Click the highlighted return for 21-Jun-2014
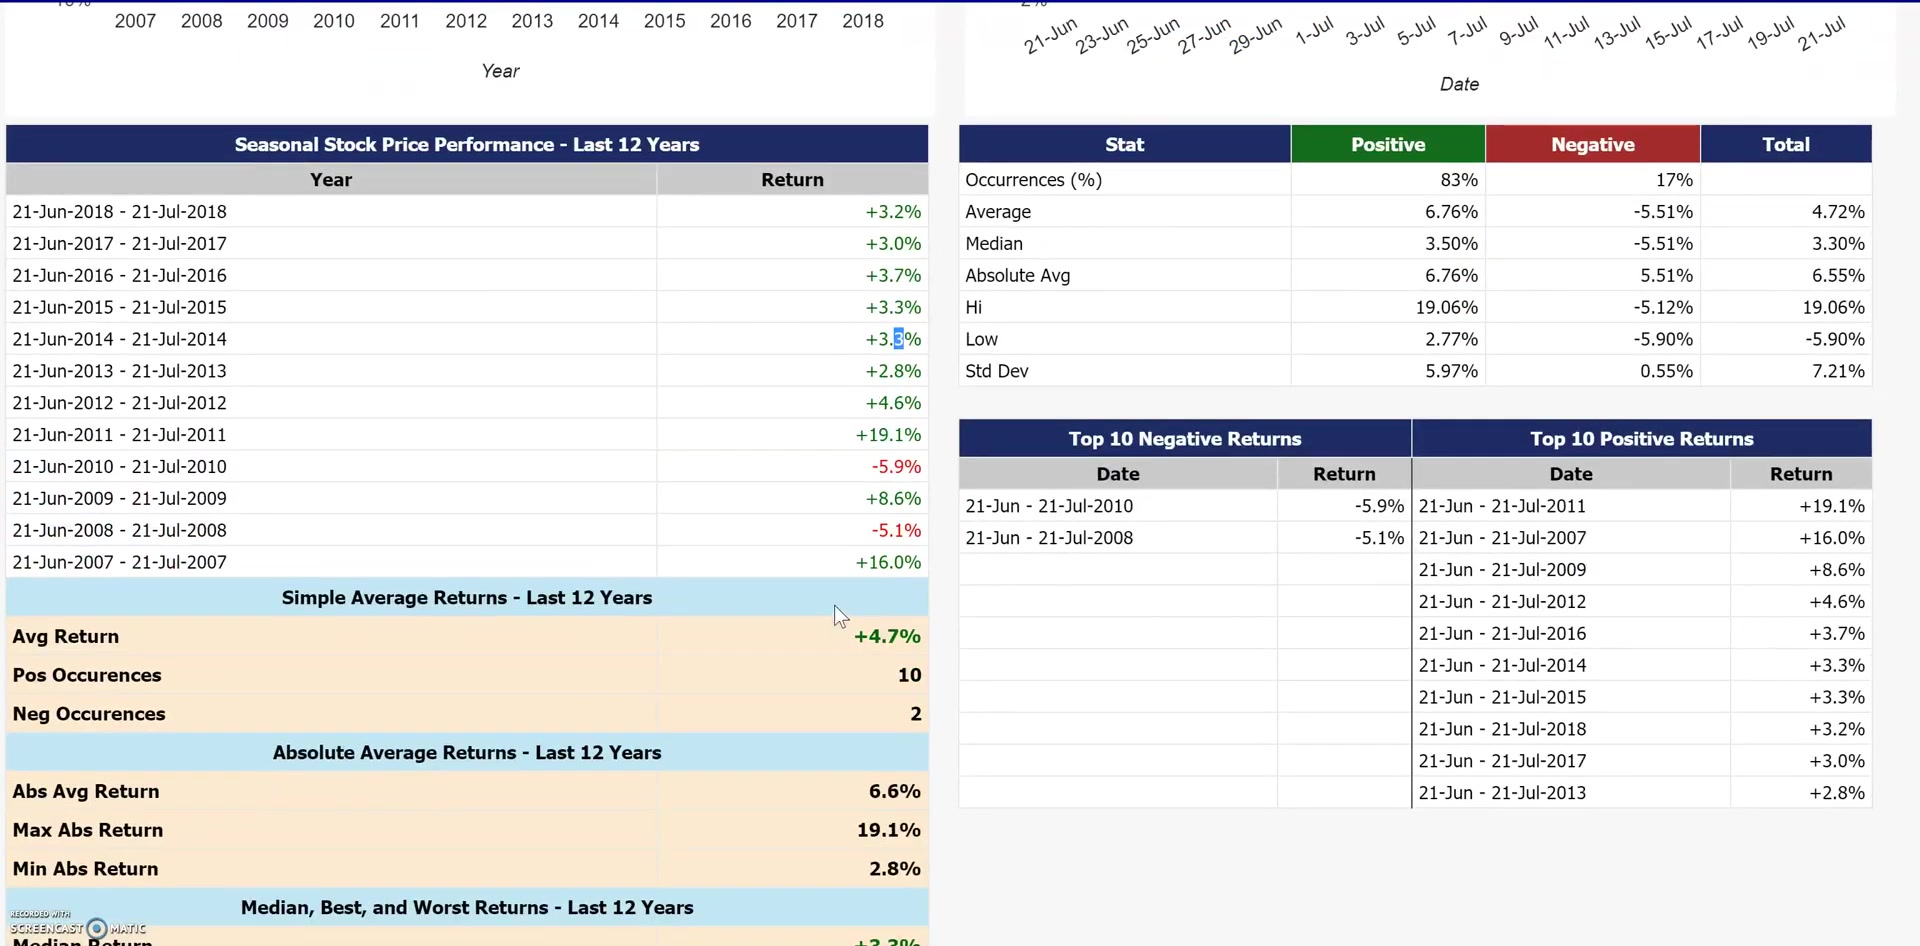Image resolution: width=1920 pixels, height=946 pixels. (x=893, y=339)
